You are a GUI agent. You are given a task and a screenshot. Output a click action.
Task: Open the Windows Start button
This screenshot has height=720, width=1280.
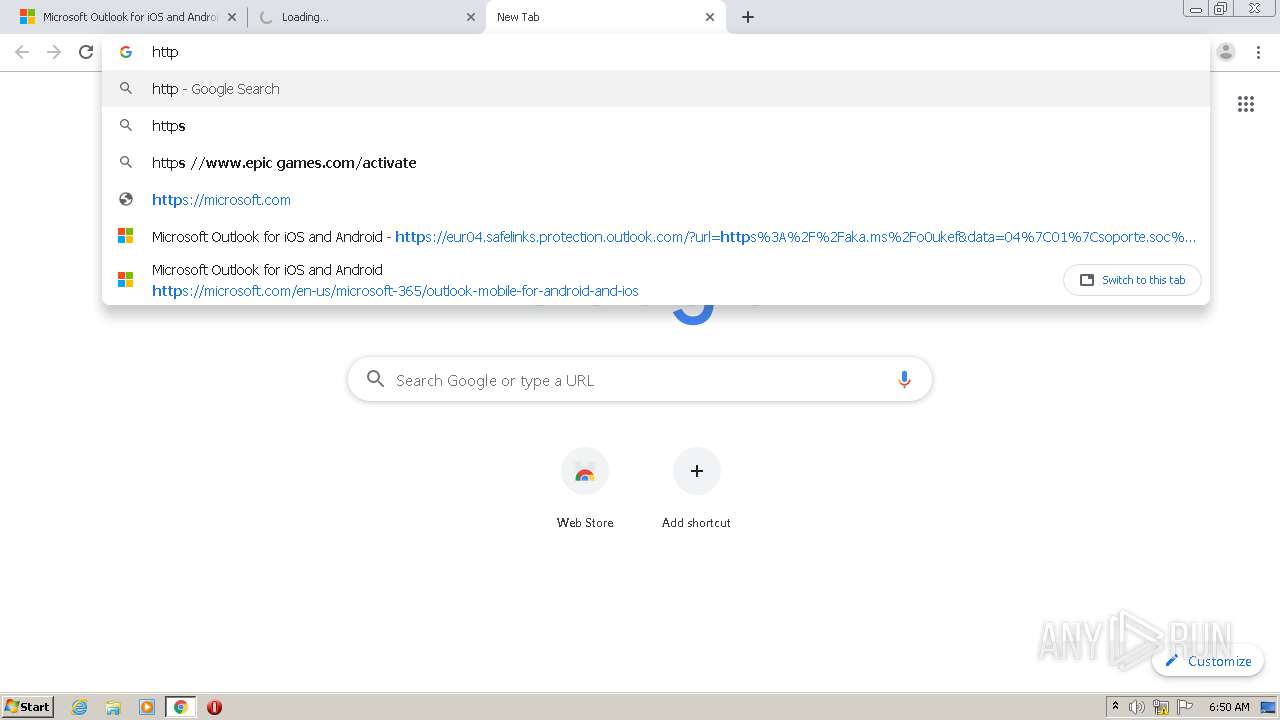(28, 706)
